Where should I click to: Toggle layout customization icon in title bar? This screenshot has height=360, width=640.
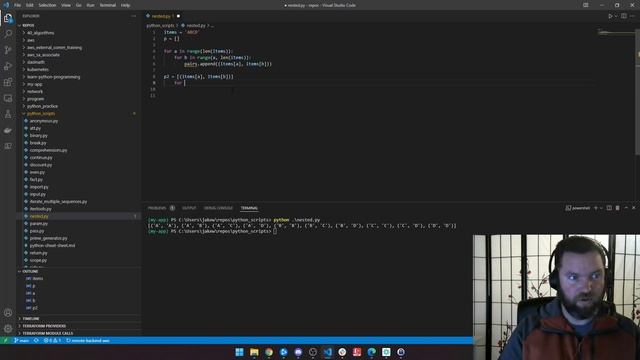point(586,5)
